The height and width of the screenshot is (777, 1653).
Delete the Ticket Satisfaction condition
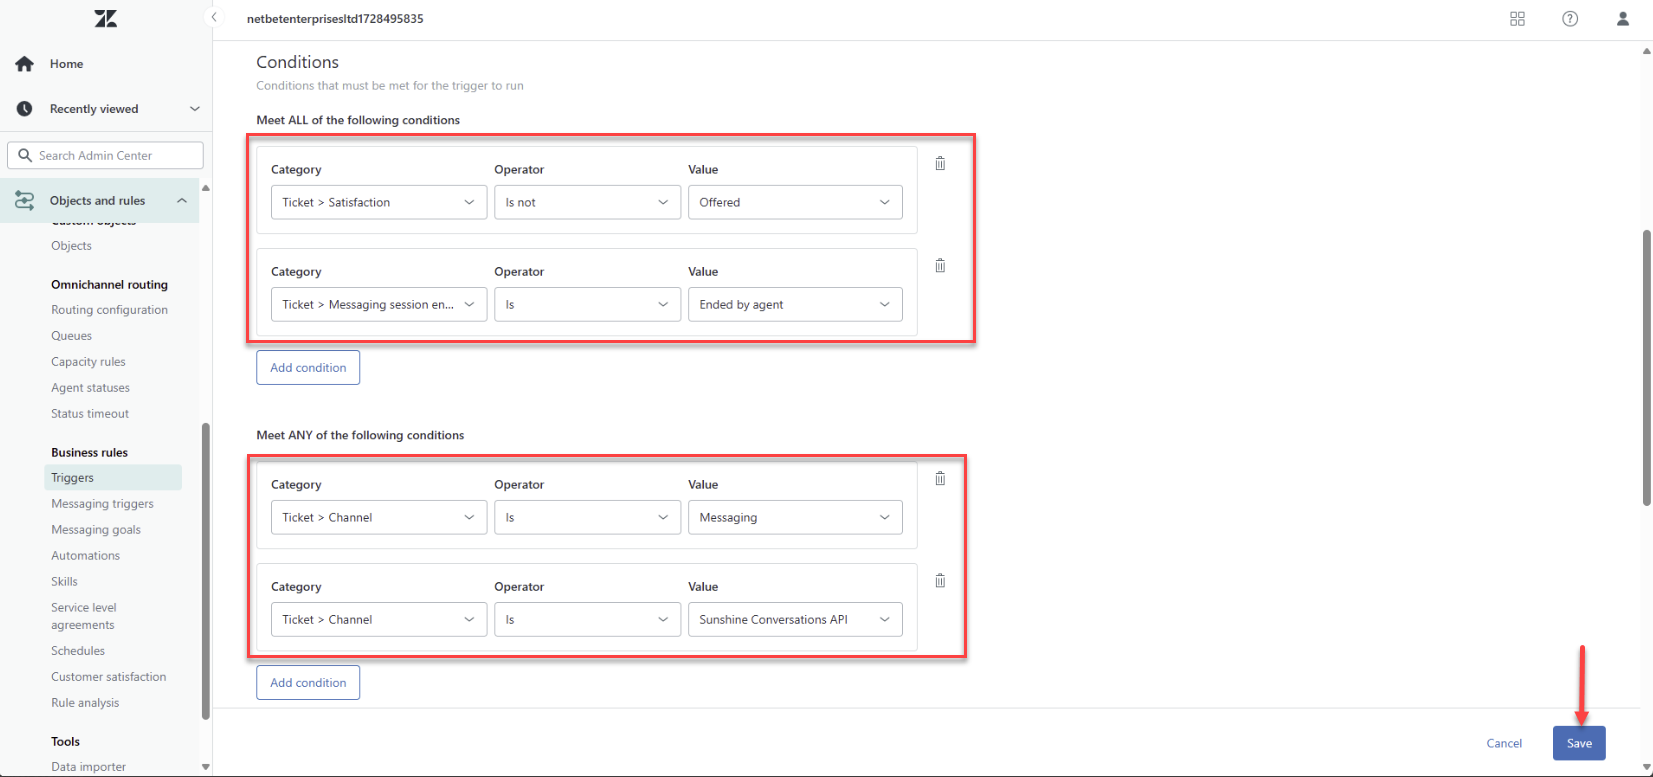[940, 164]
